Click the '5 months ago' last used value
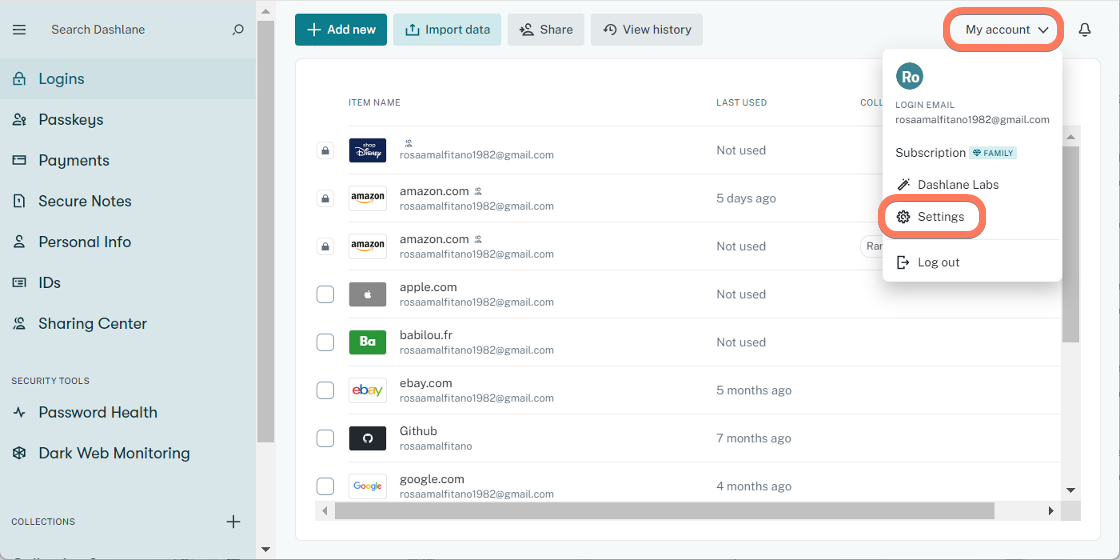 tap(754, 390)
